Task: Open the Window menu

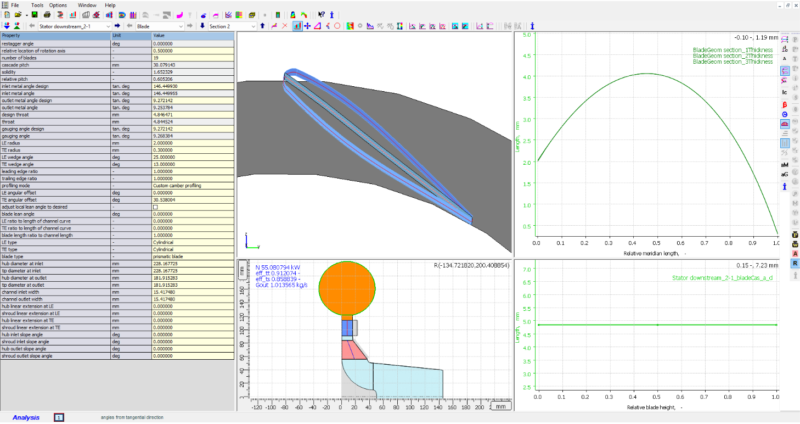Action: (x=87, y=5)
